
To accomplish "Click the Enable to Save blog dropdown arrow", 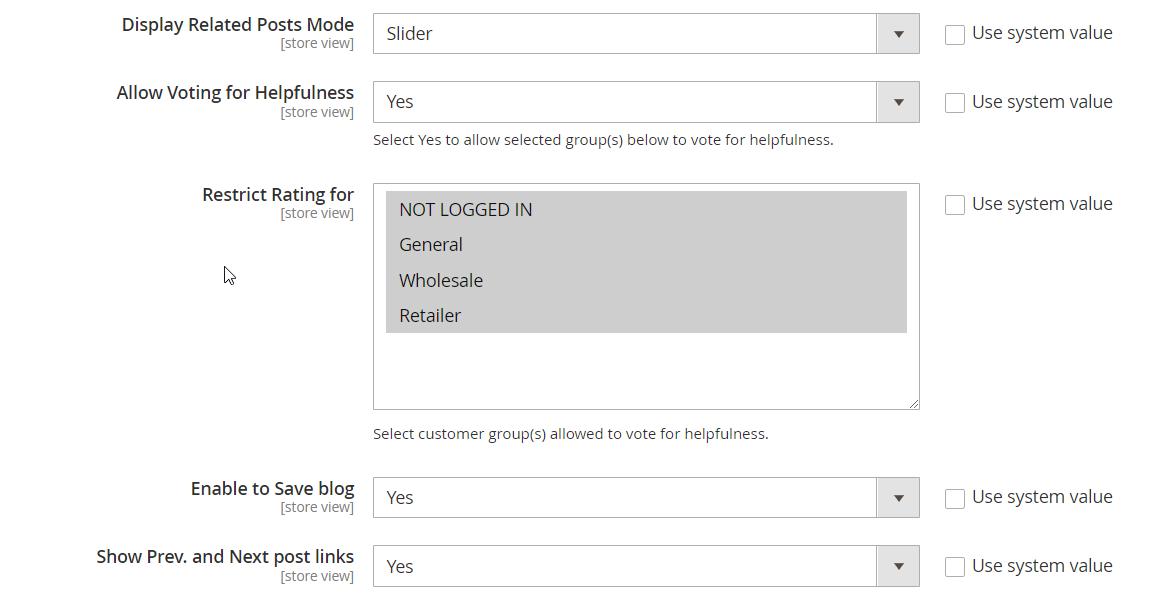I will 898,498.
